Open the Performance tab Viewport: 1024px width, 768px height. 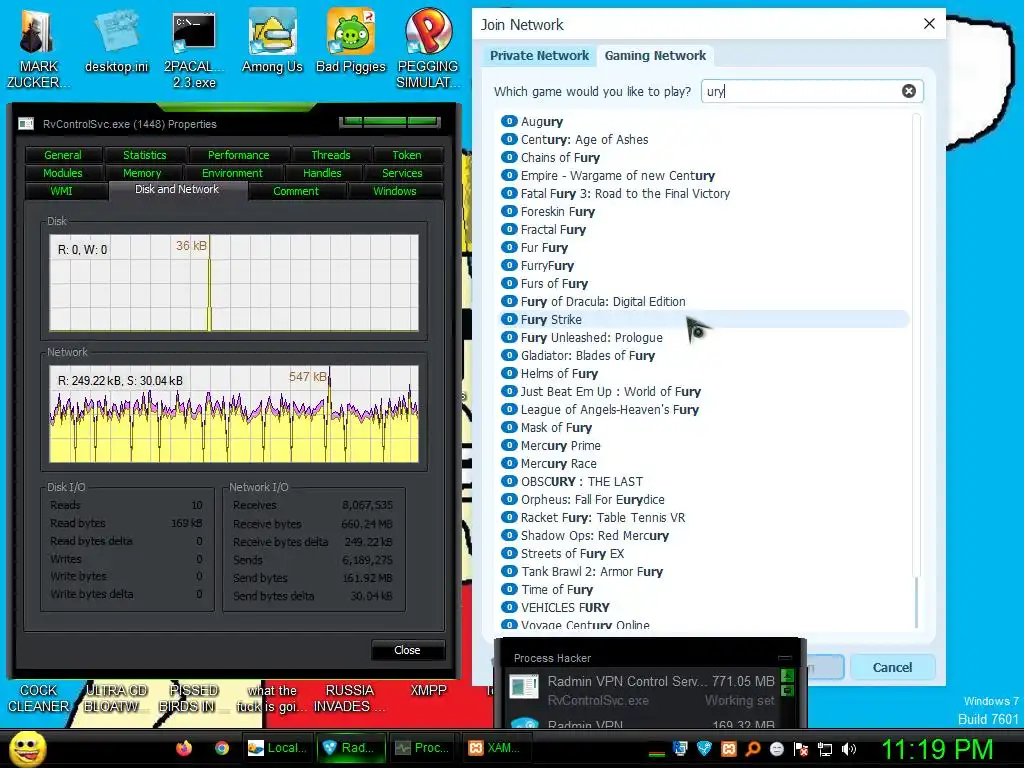238,155
